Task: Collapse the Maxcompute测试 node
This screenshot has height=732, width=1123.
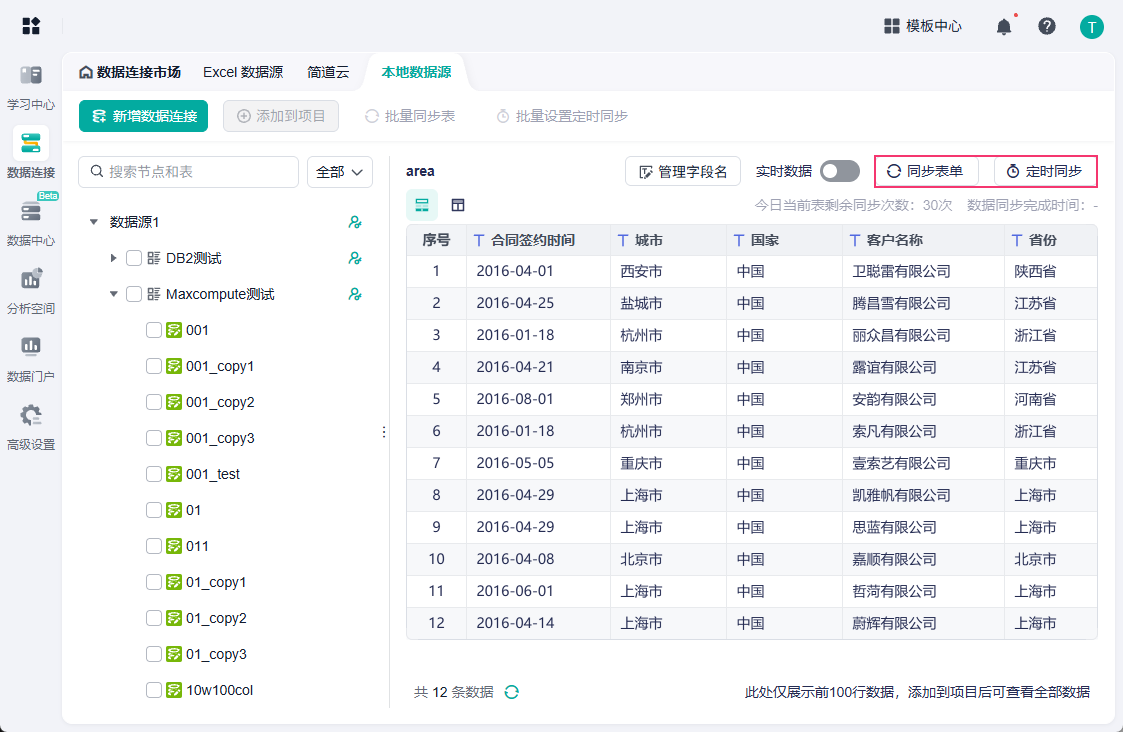Action: click(x=113, y=294)
